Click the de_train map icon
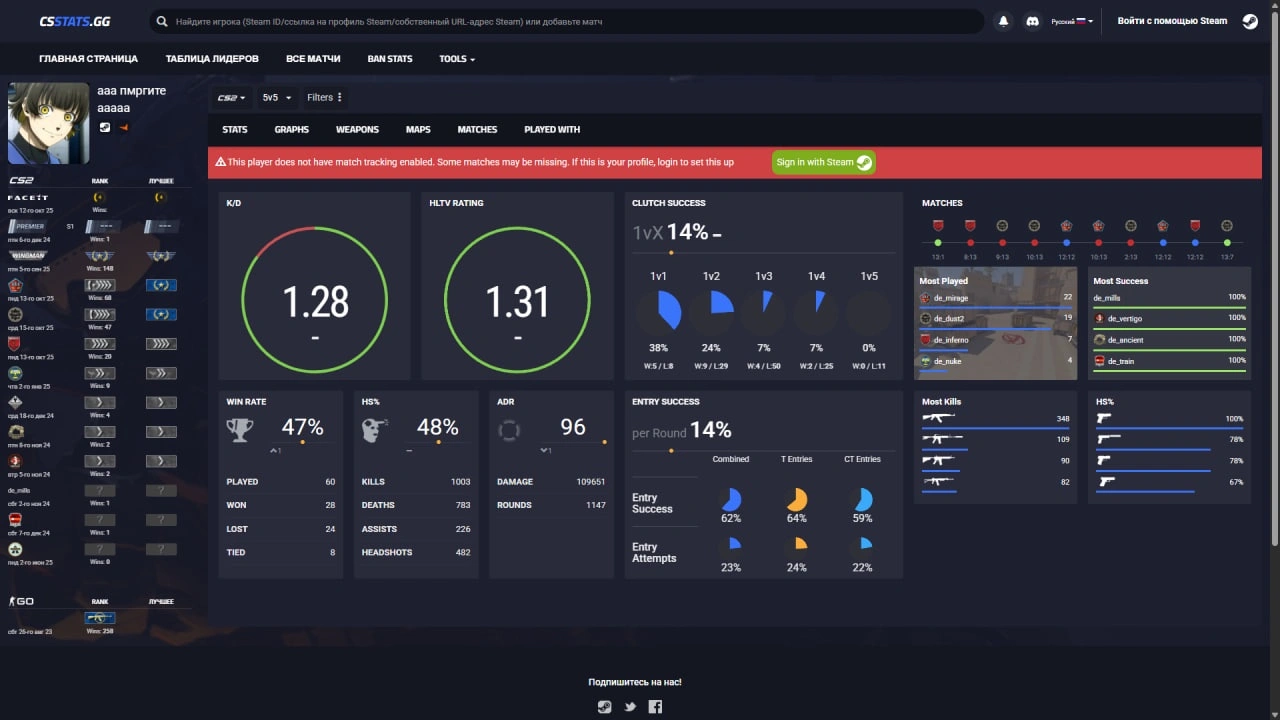1280x720 pixels. 1099,361
